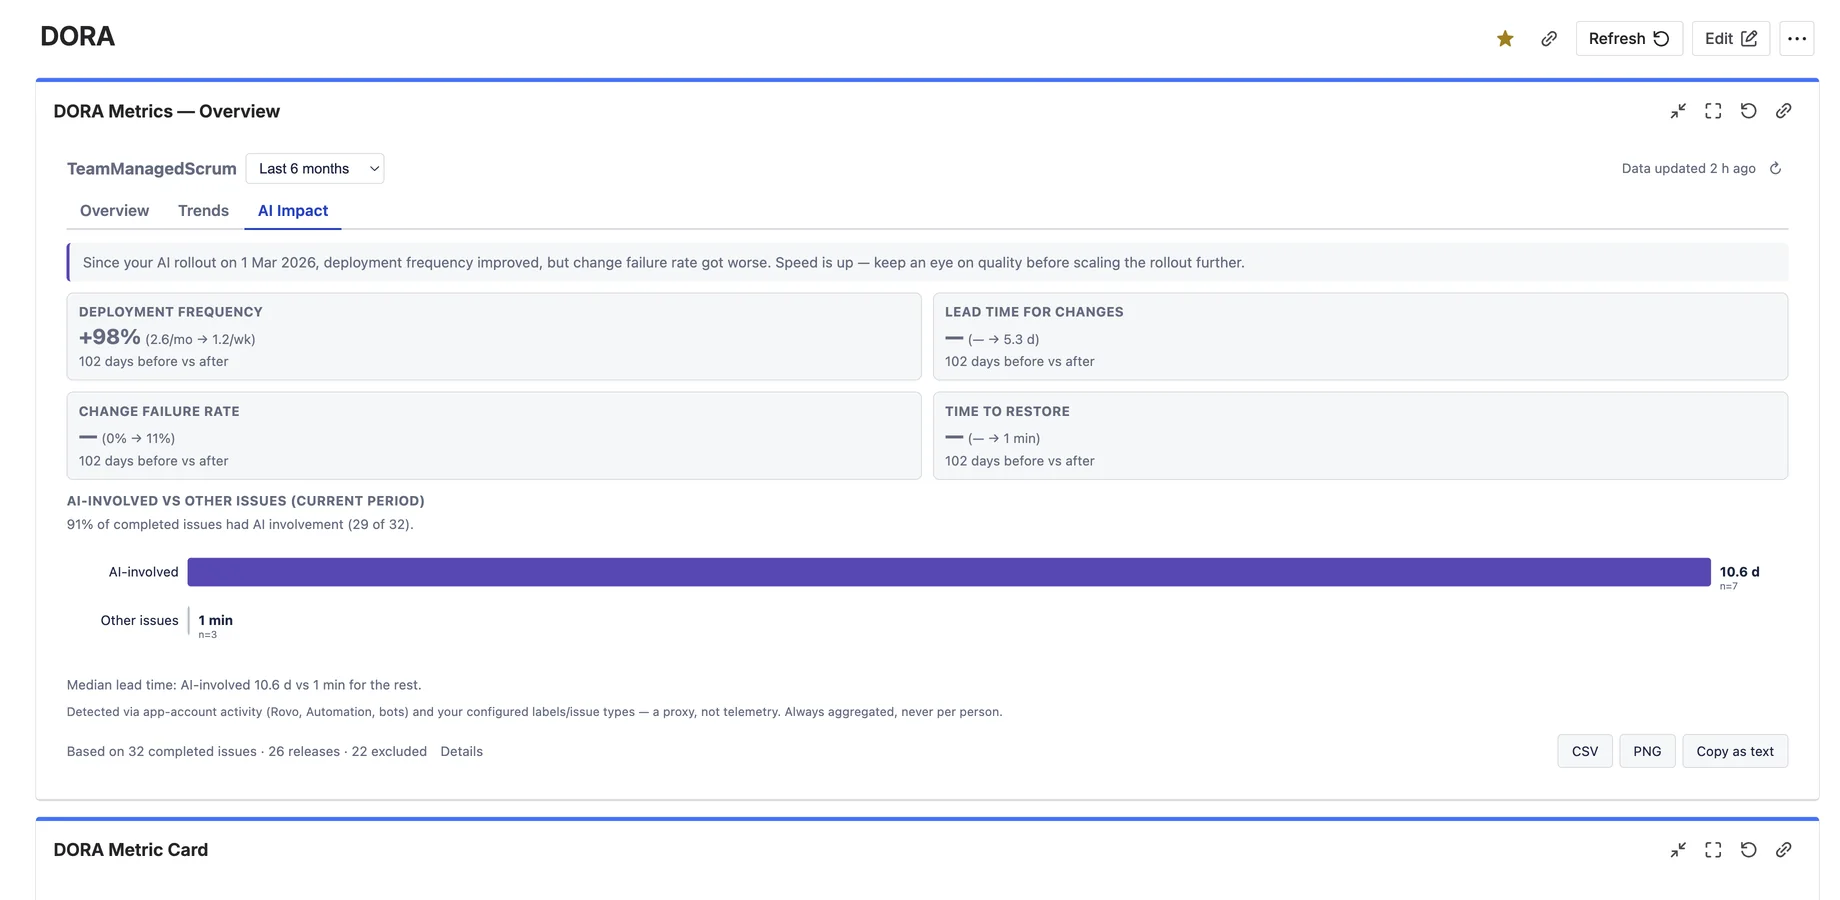
Task: Export data with the CSV button
Action: [1585, 751]
